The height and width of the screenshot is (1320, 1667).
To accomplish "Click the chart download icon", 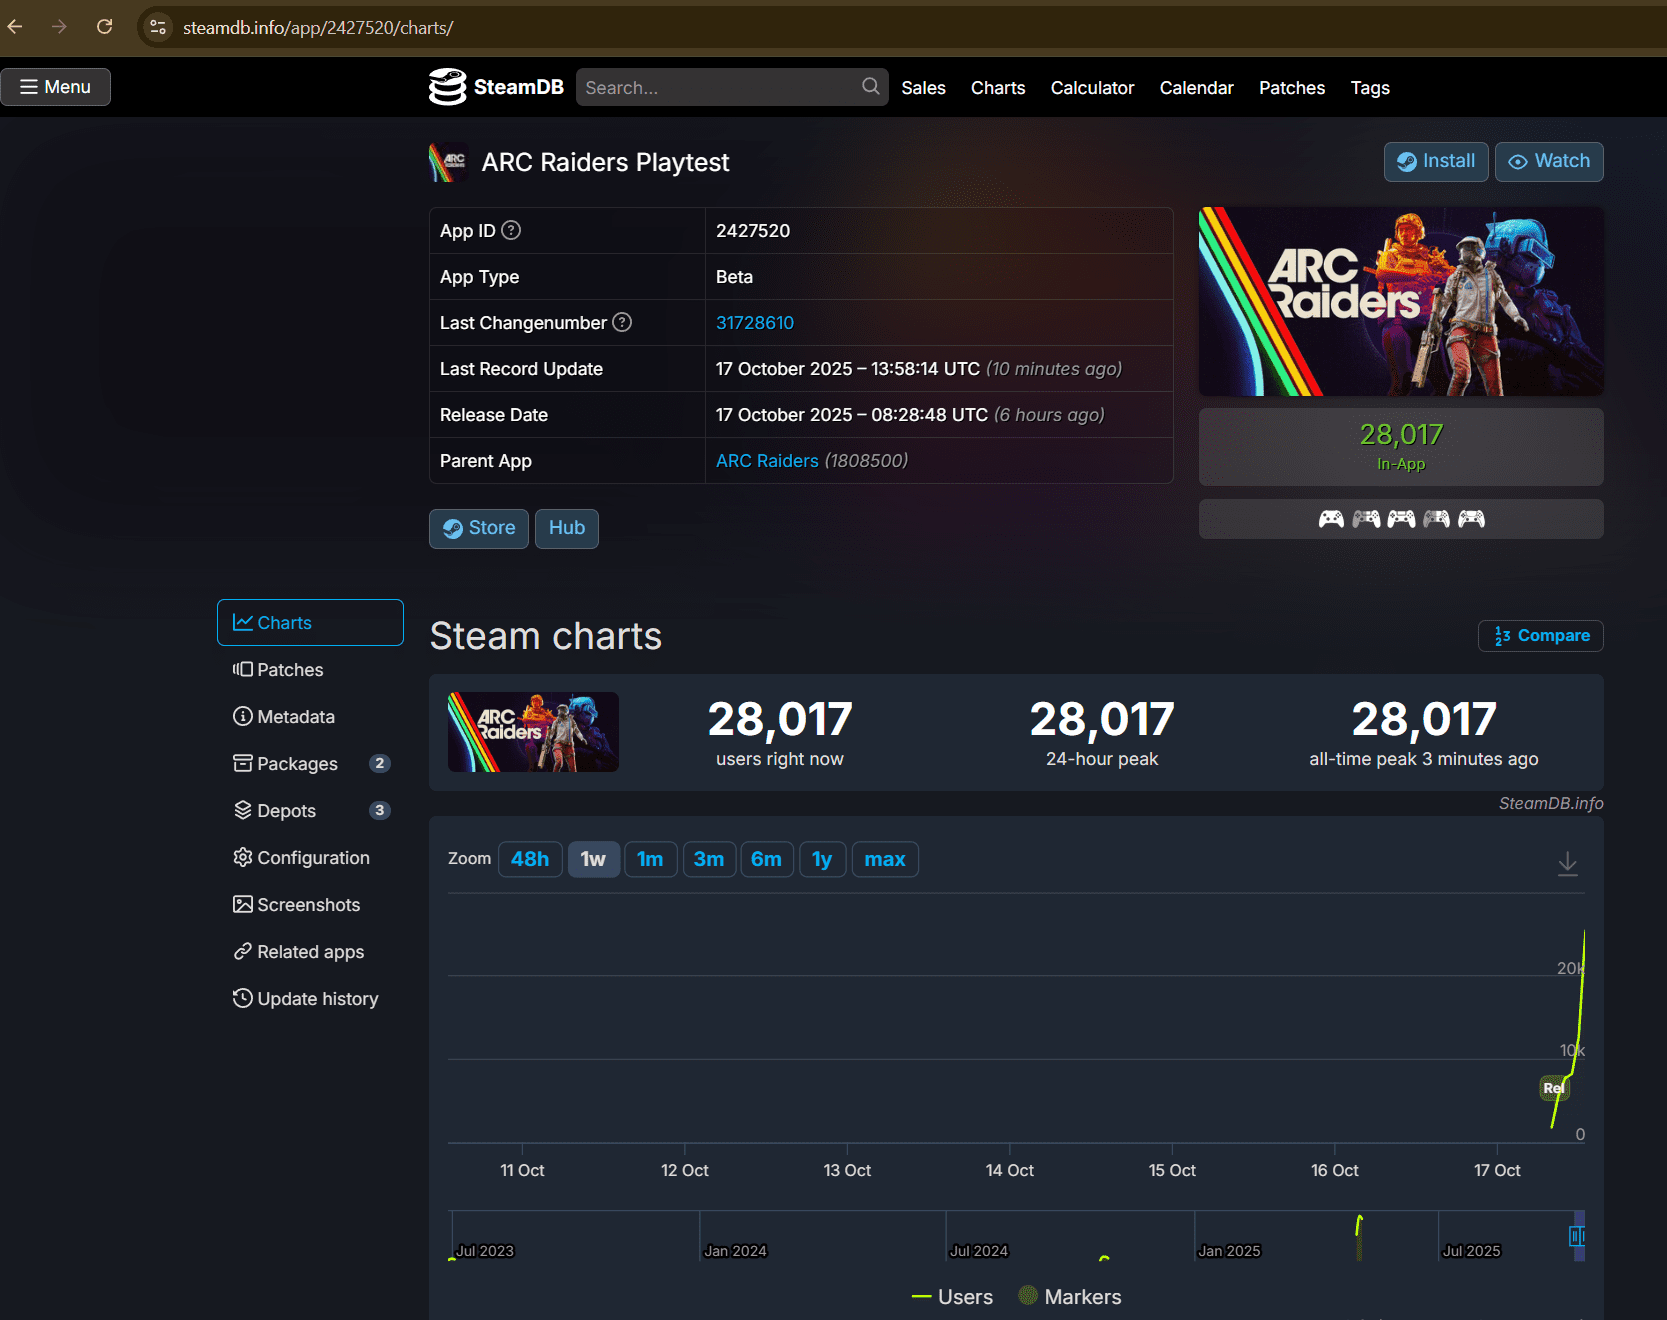I will pyautogui.click(x=1568, y=863).
